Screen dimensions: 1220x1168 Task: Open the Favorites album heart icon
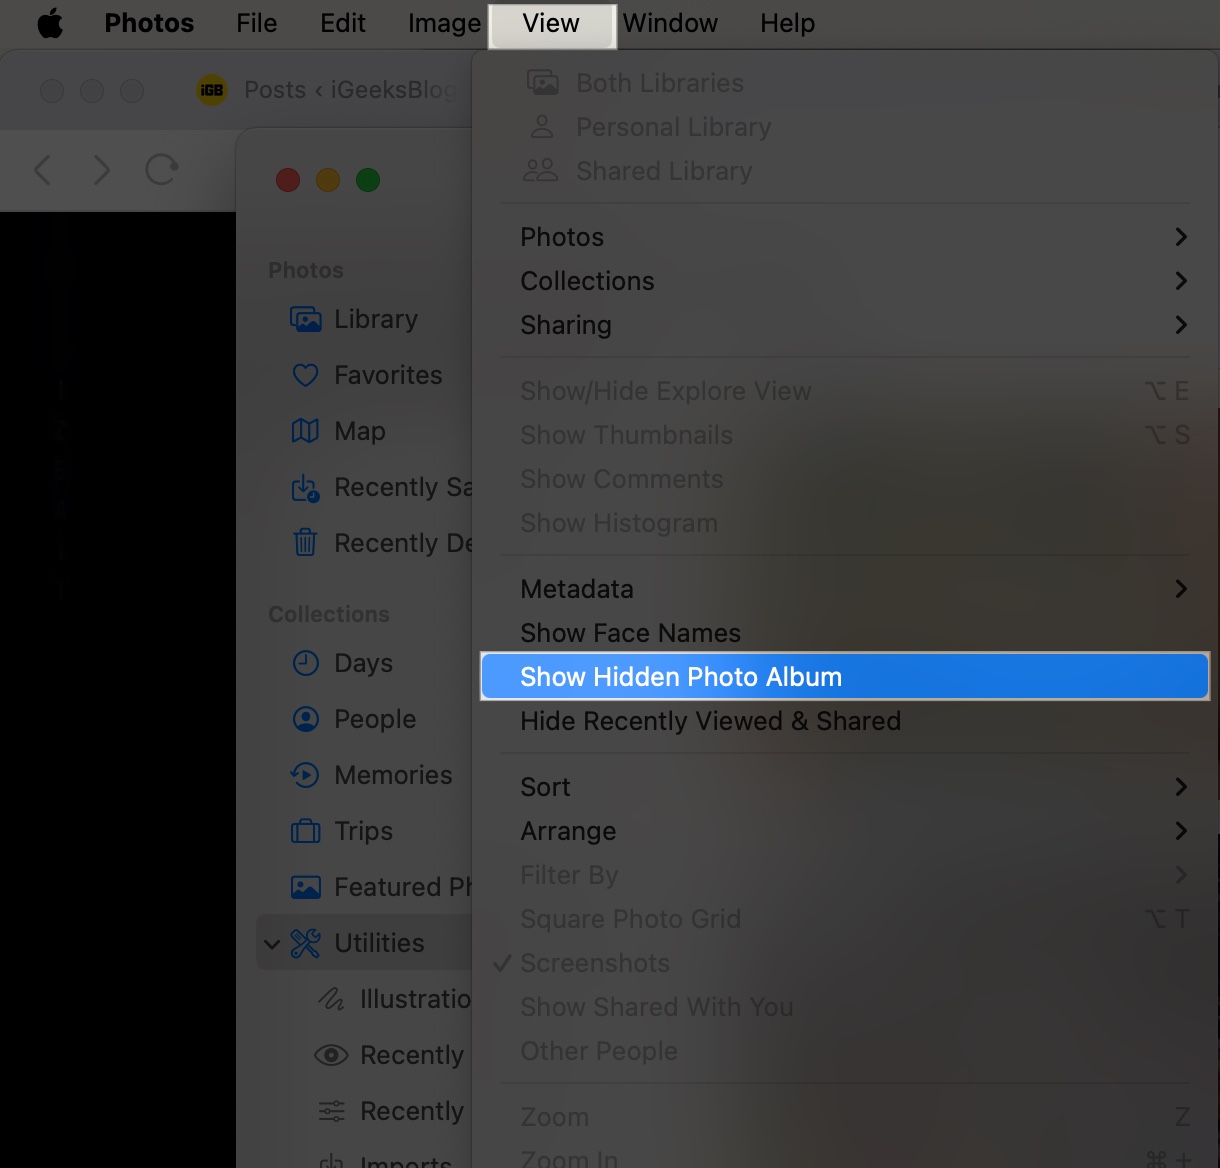coord(306,375)
